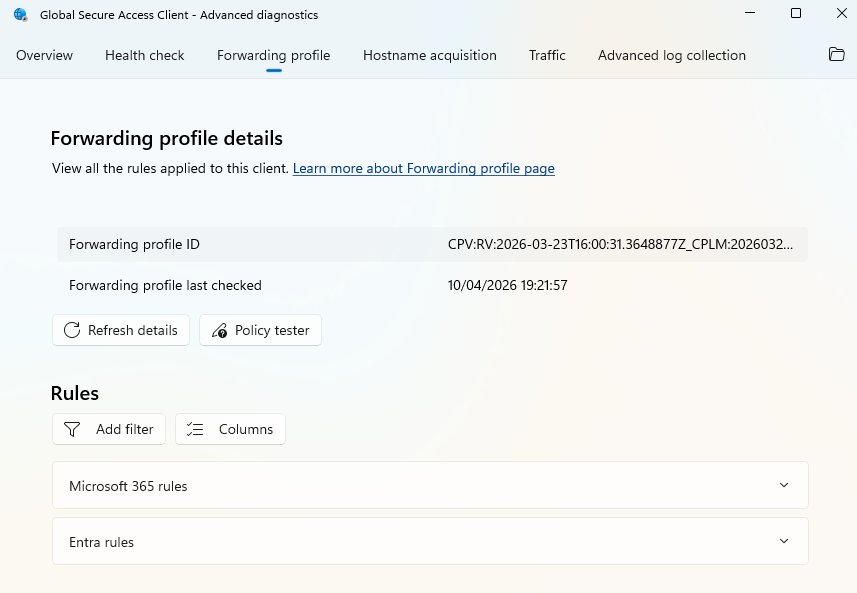Expand Microsoft 365 rules chevron
The height and width of the screenshot is (593, 857).
coord(783,486)
